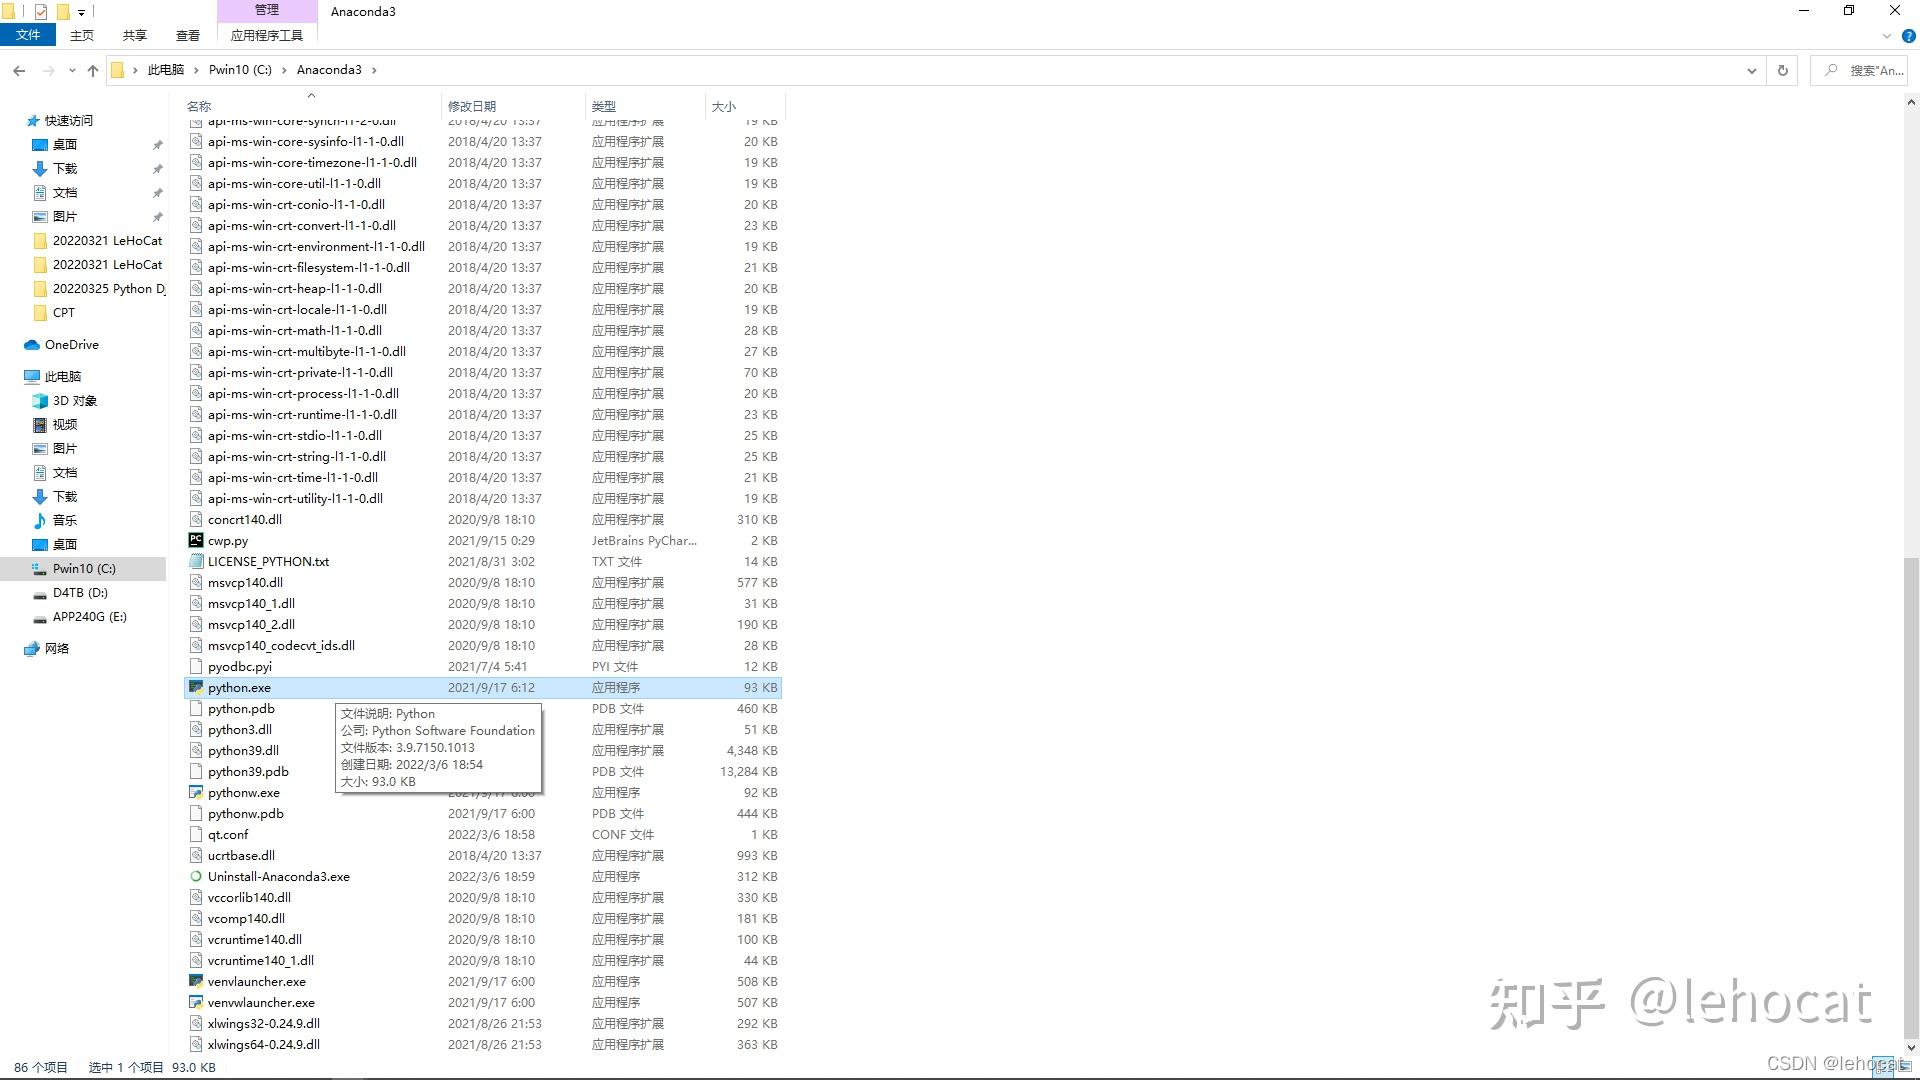Open the quick access toolbar customize dropdown
This screenshot has width=1920, height=1080.
point(82,12)
